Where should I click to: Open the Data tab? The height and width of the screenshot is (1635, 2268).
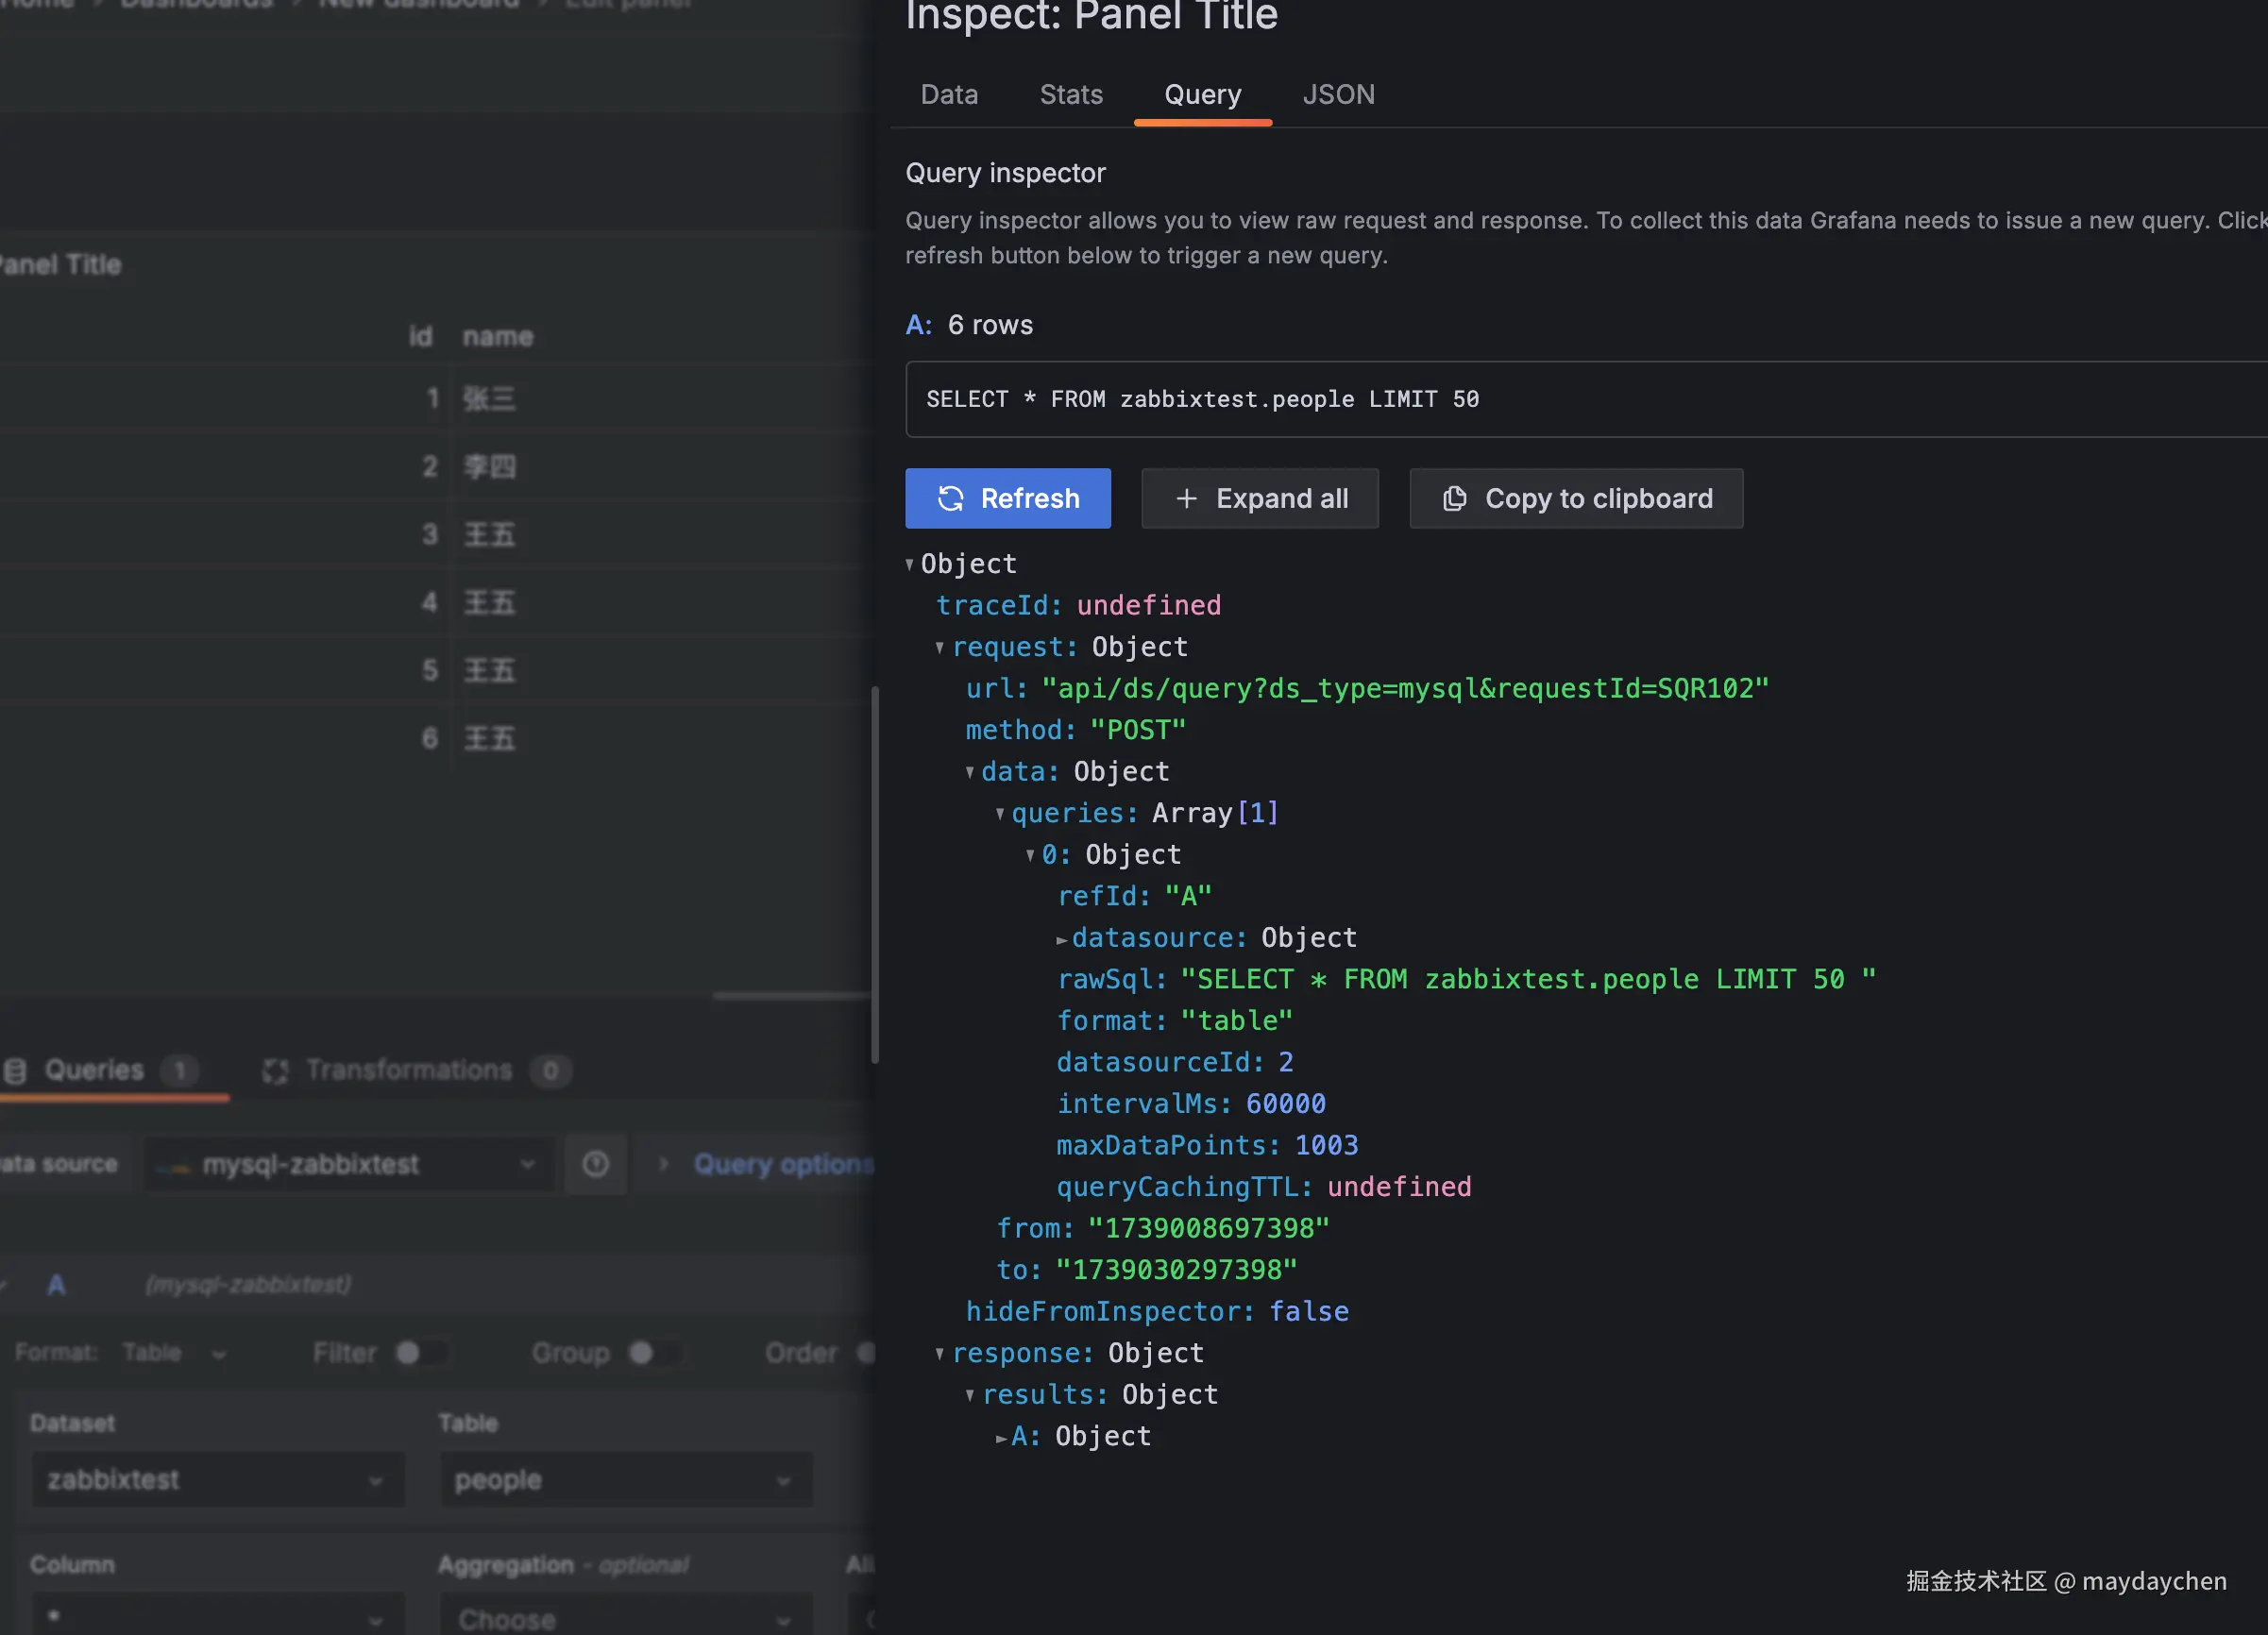(x=948, y=95)
